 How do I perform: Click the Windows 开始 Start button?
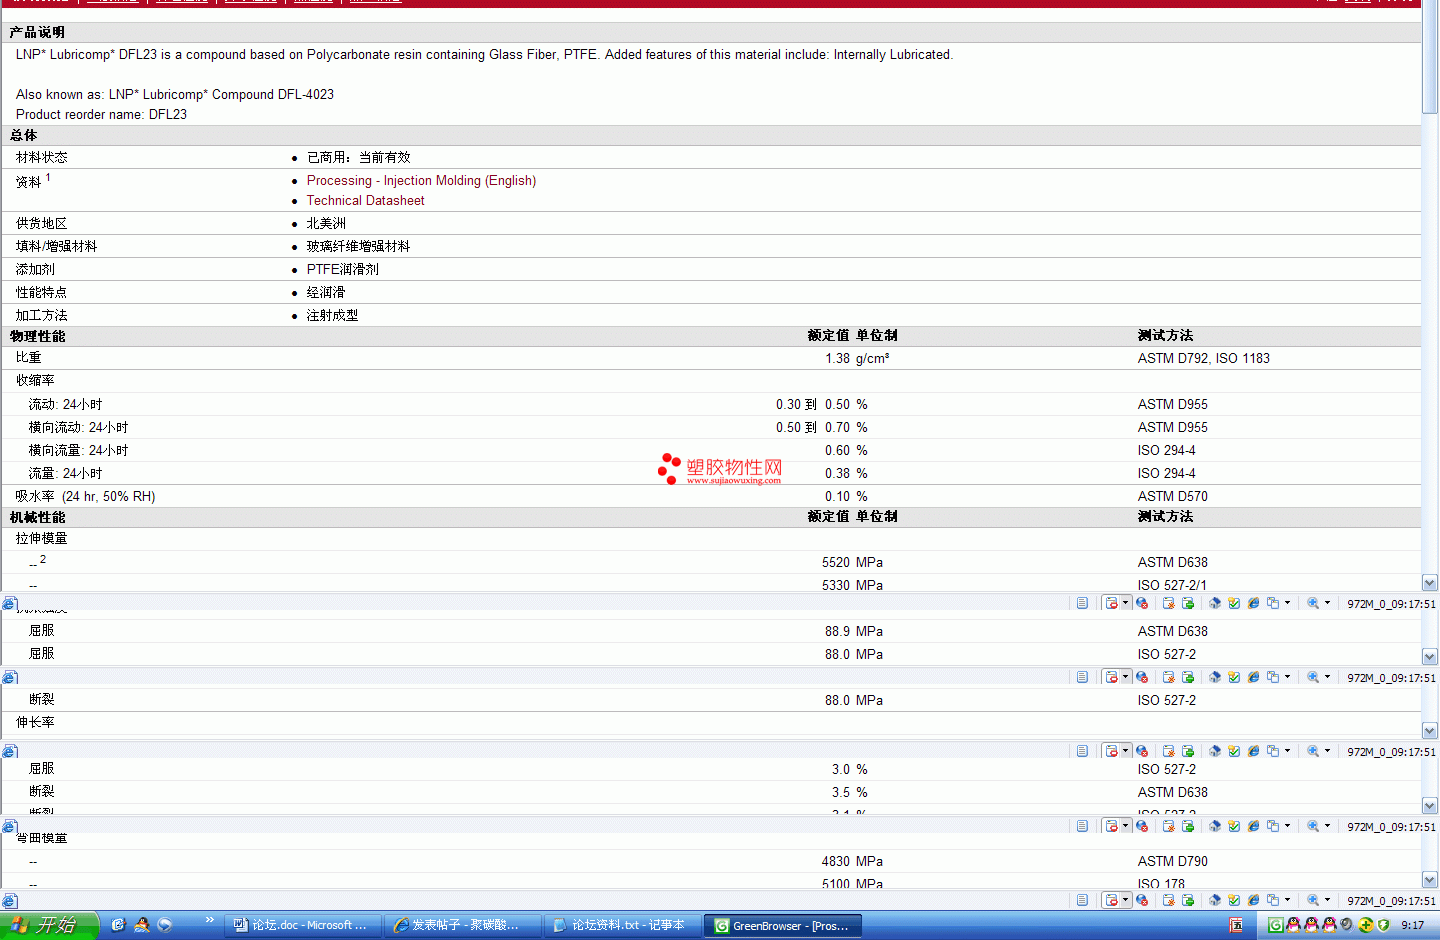(x=48, y=925)
